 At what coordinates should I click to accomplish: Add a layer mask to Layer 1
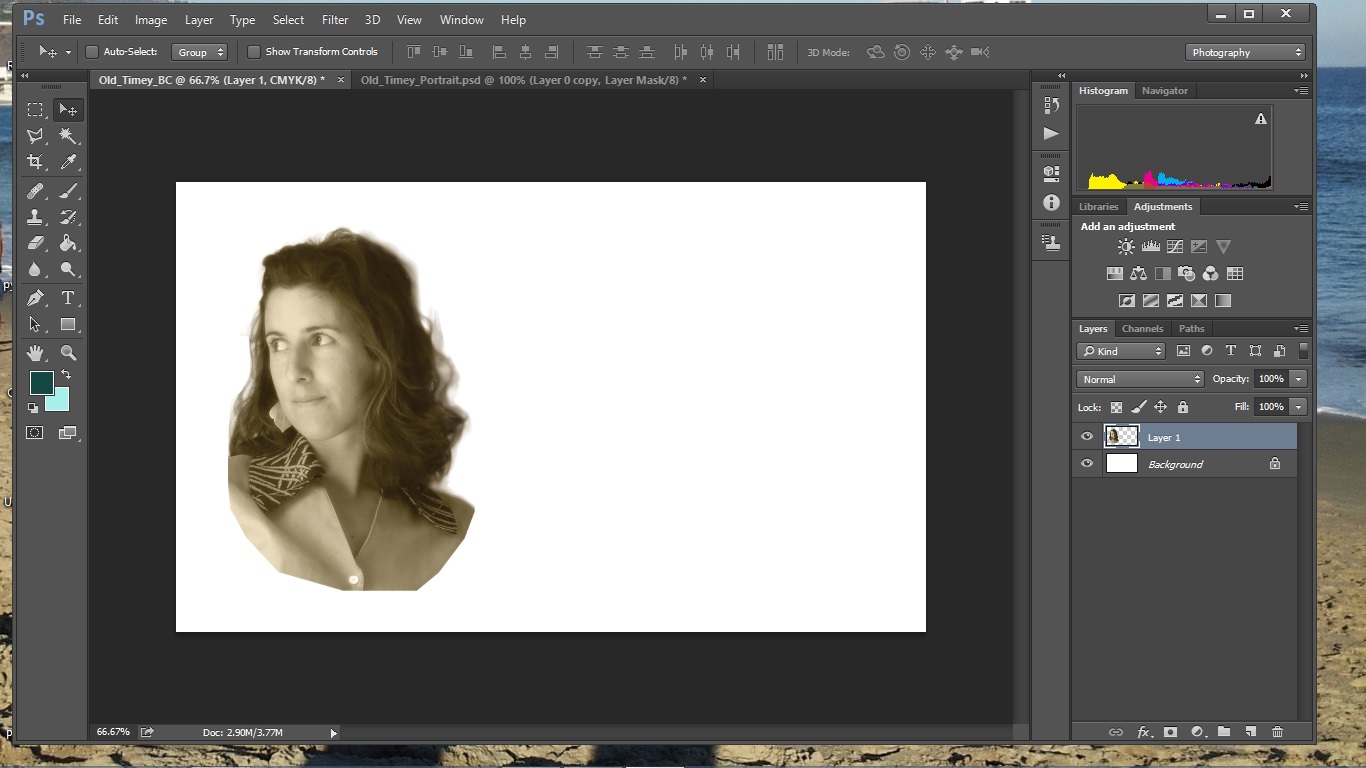[1170, 732]
